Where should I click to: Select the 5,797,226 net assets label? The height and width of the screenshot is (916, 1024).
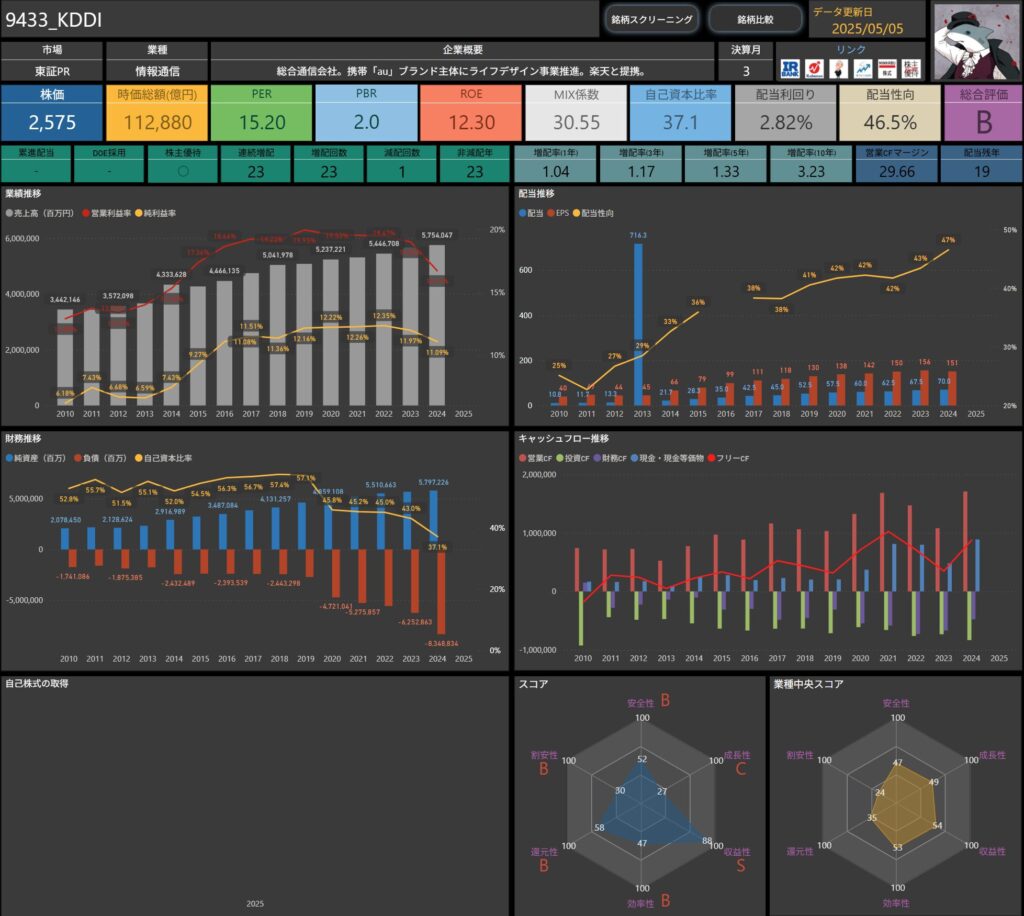point(434,482)
